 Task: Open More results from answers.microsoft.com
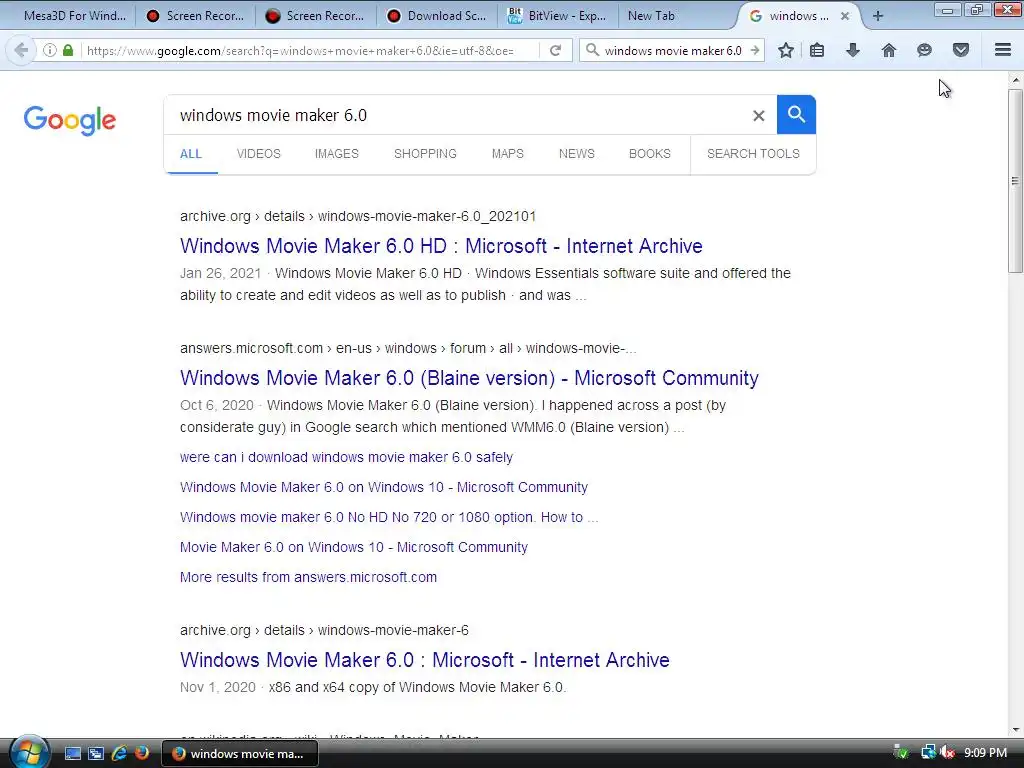(x=308, y=577)
